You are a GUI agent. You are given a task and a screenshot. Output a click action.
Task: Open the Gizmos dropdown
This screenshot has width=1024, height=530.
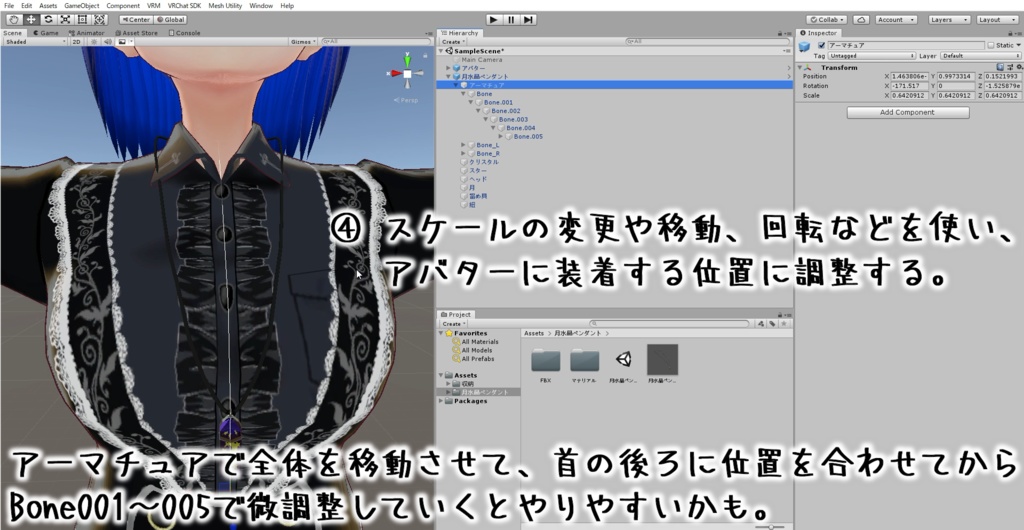(303, 41)
